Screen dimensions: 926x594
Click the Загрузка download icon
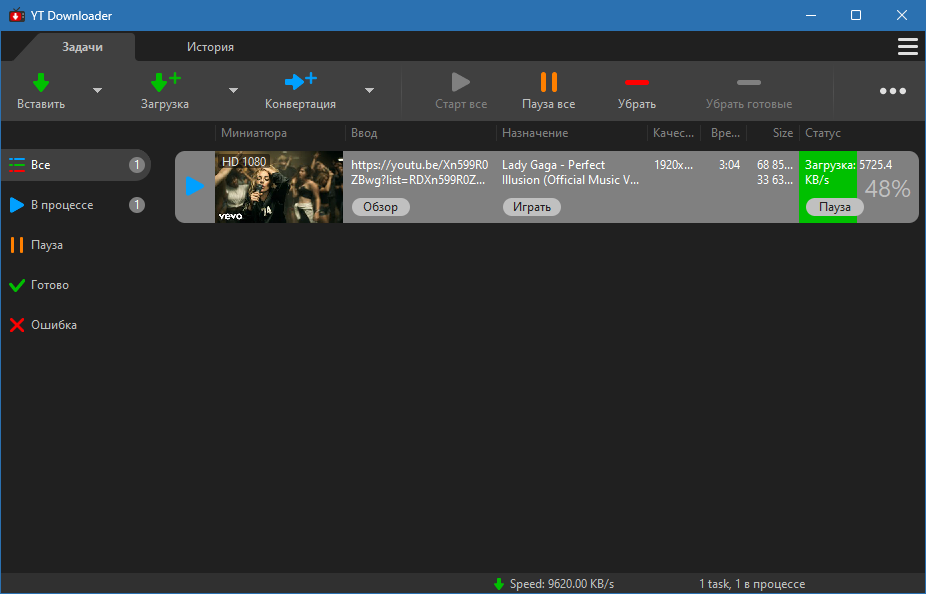coord(165,82)
